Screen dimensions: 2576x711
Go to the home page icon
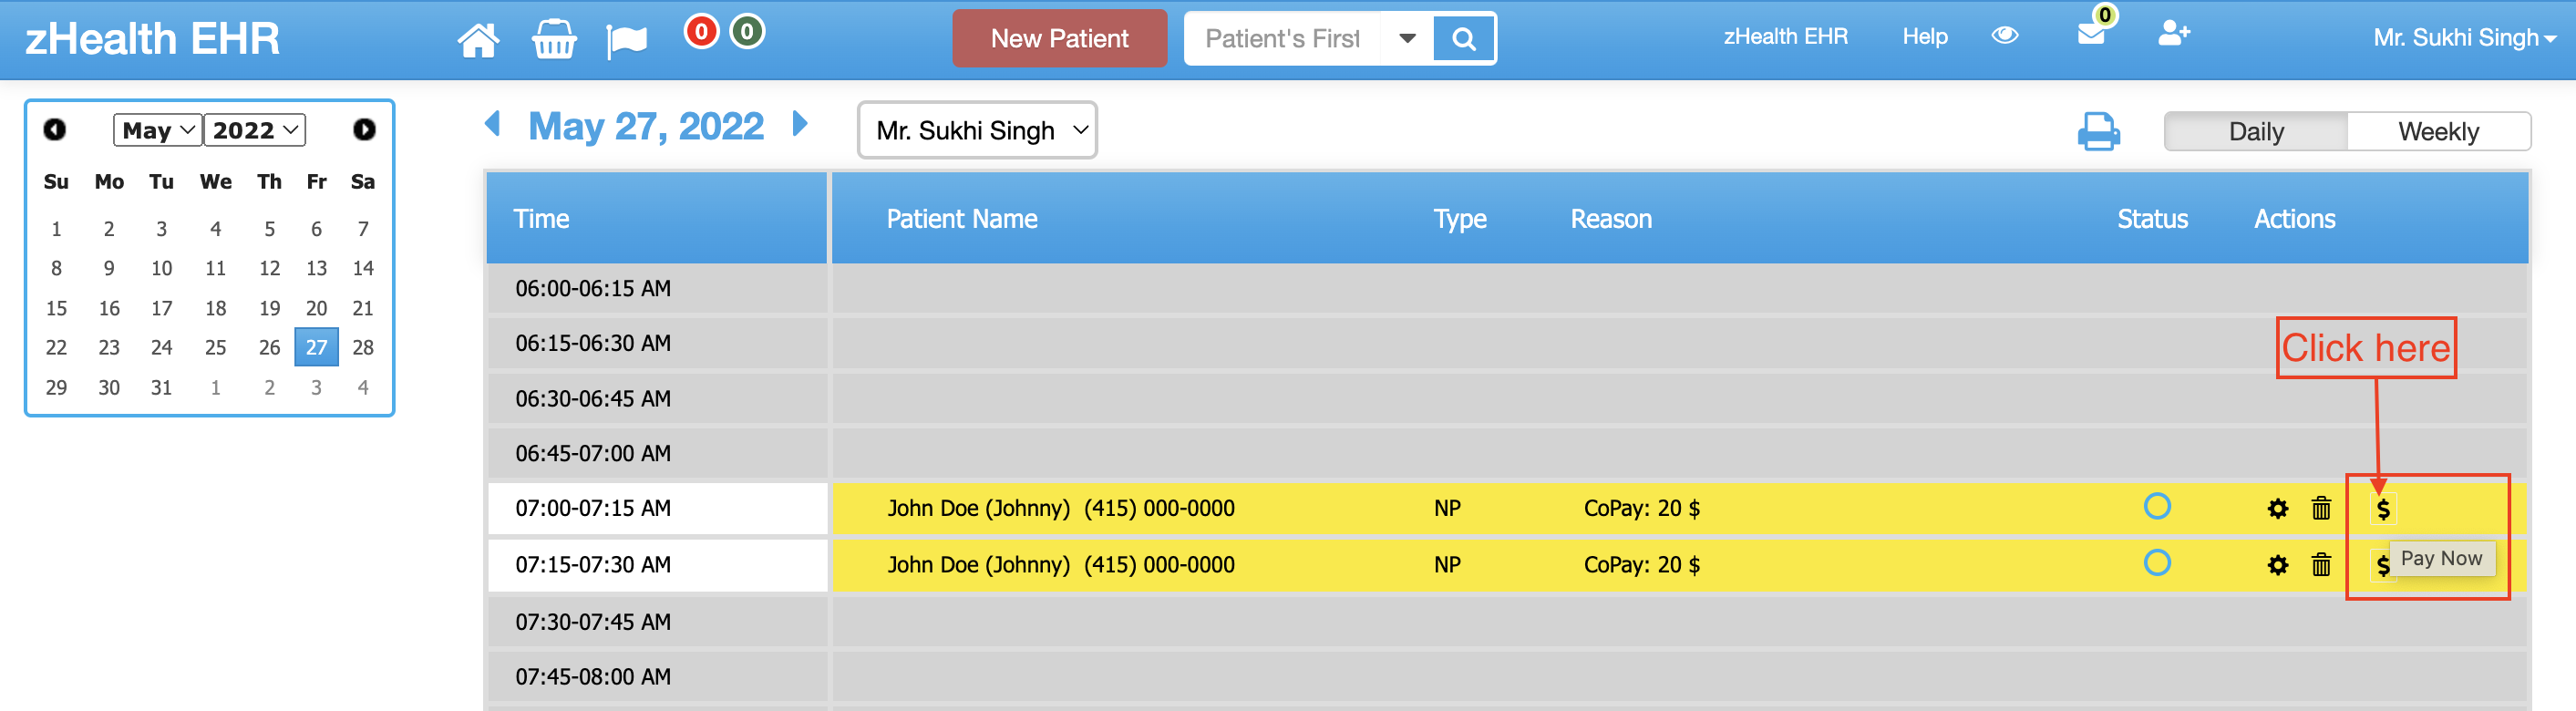coord(478,39)
